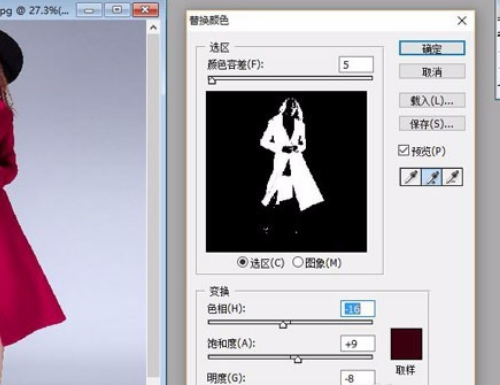Click the document window vertical scrollbar
Viewport: 500px width, 385px height.
pos(153,205)
